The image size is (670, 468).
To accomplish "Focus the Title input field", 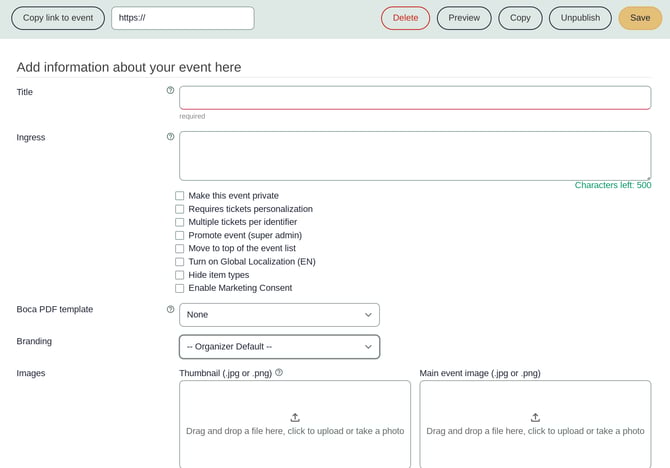I will (414, 97).
